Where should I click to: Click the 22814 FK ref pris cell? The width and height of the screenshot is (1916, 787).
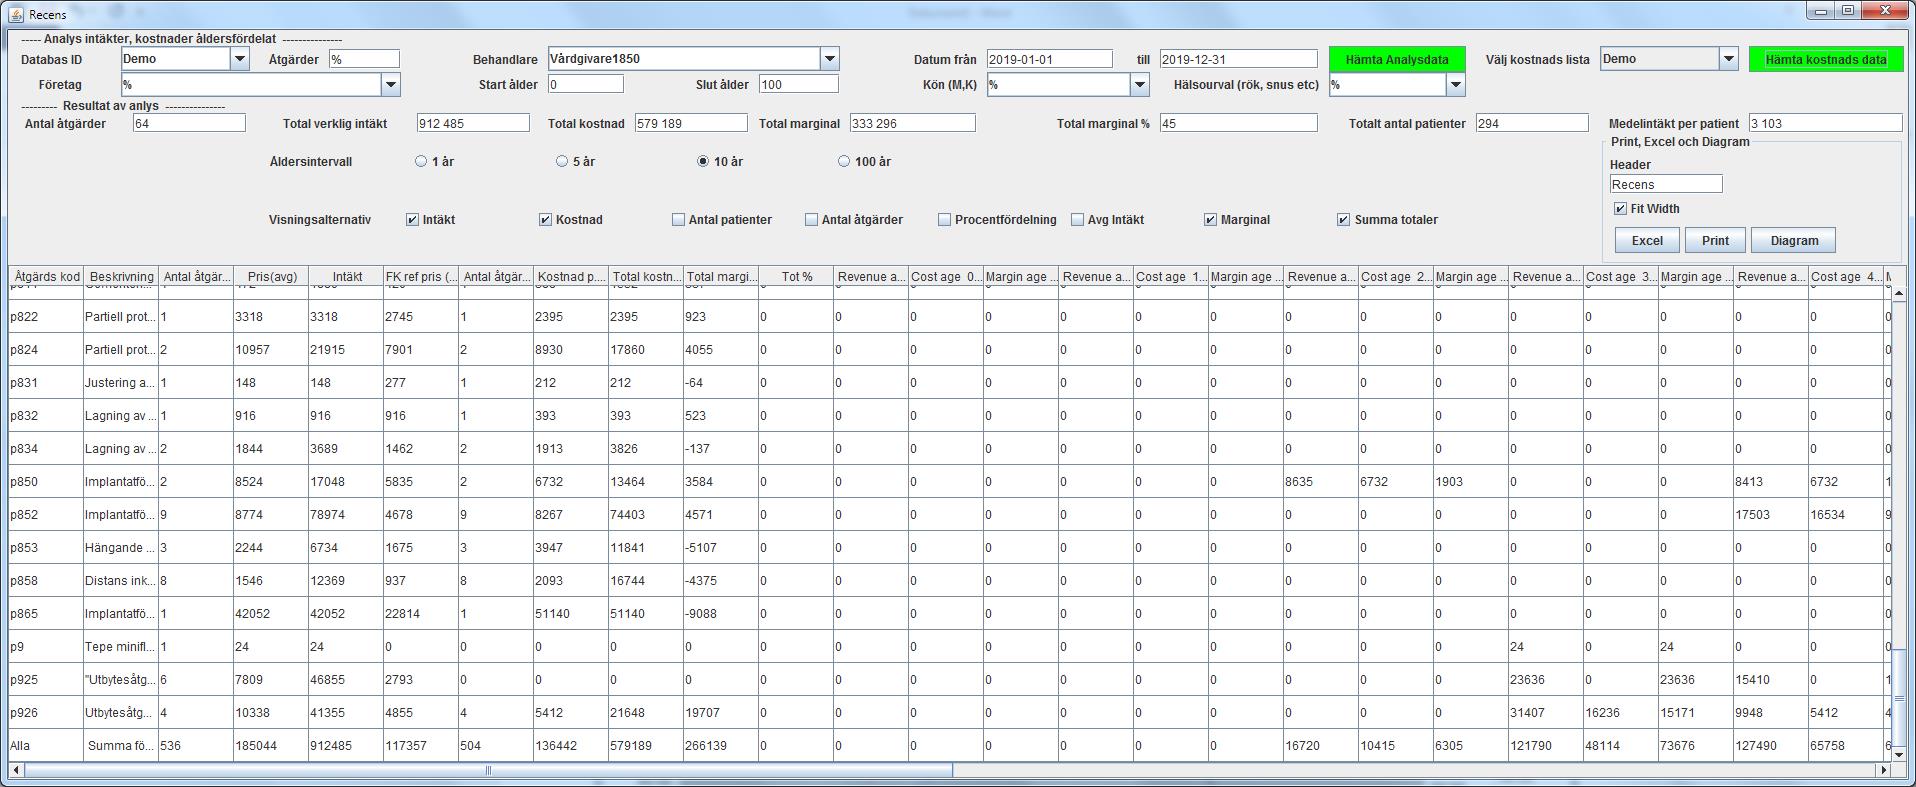tap(421, 613)
